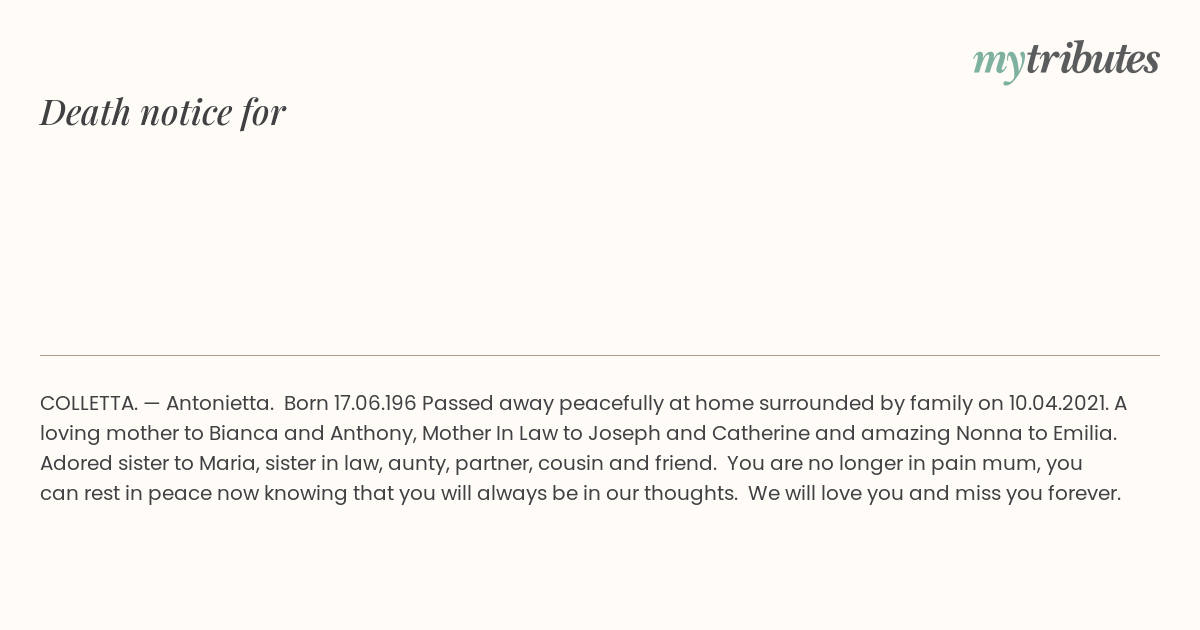Click the name Bianca

pyautogui.click(x=241, y=433)
